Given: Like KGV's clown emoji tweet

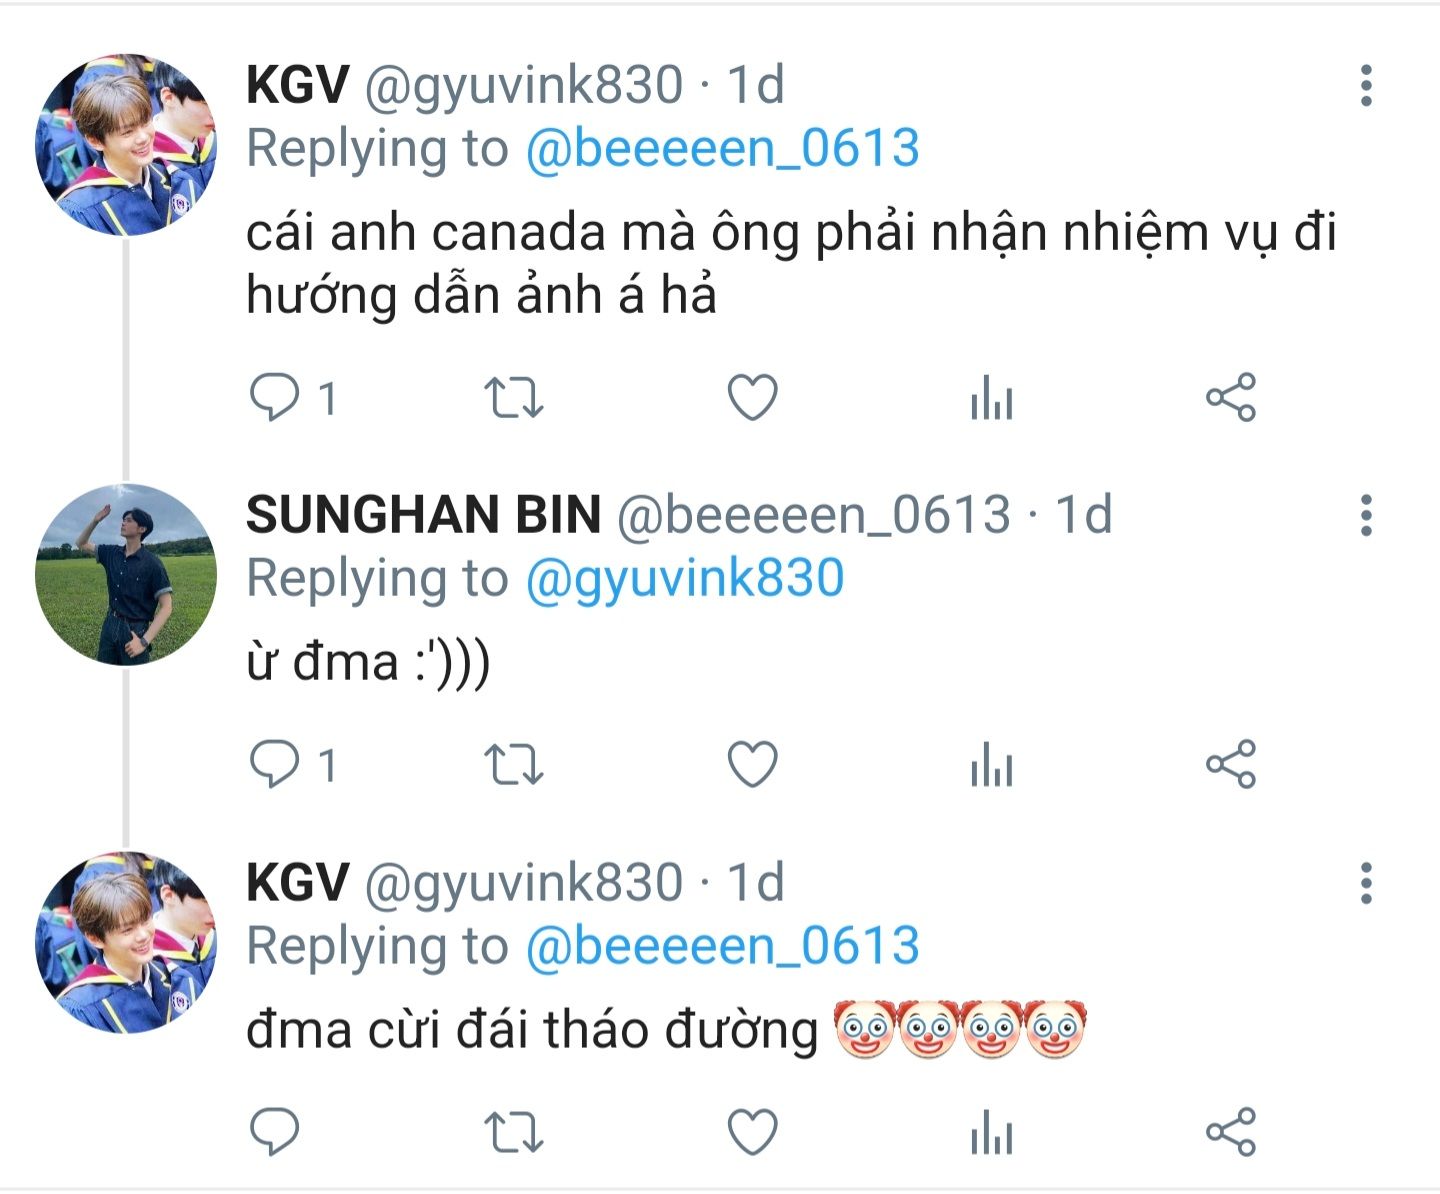Looking at the screenshot, I should [x=752, y=1132].
